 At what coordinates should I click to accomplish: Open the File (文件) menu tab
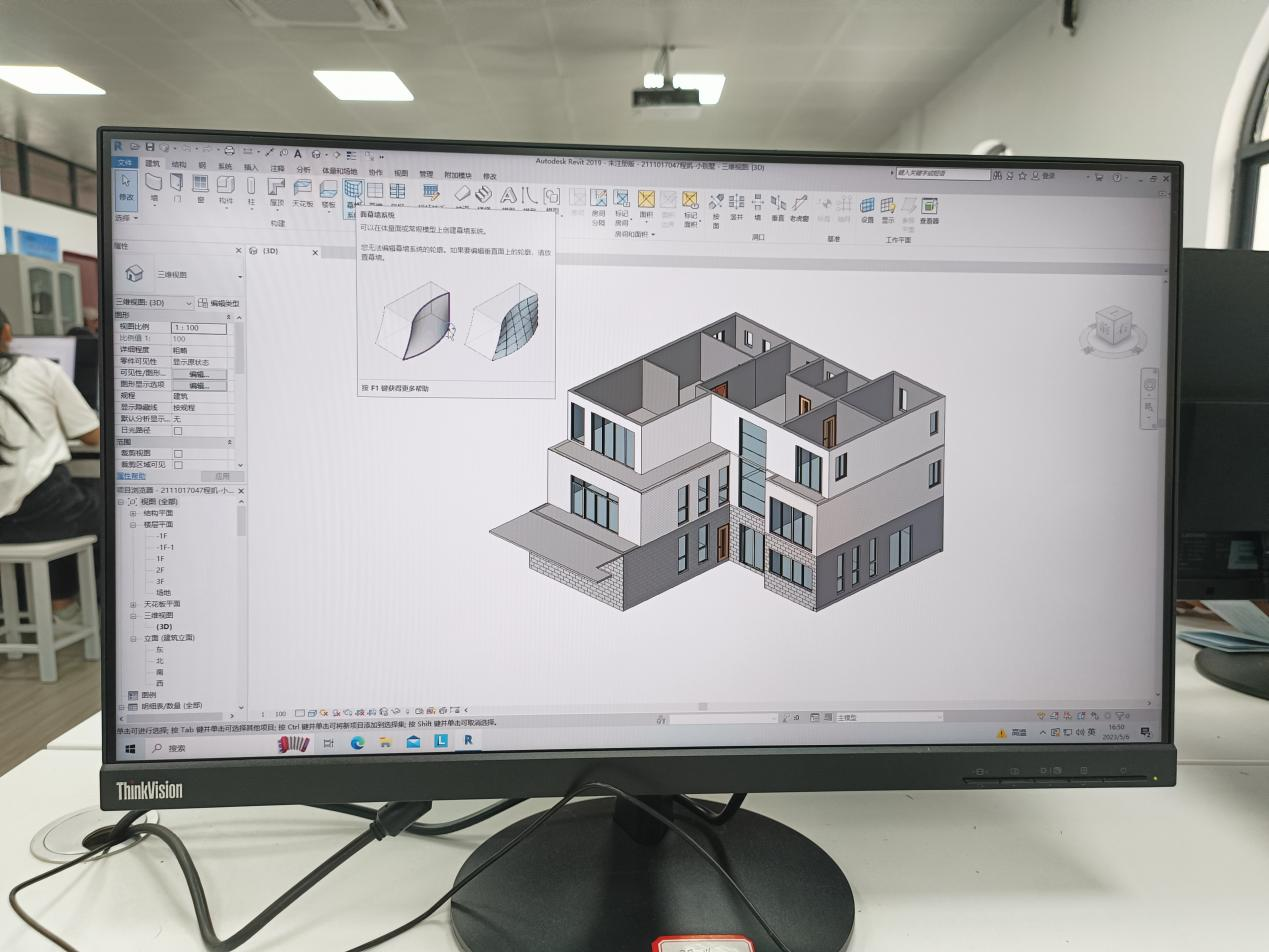coord(125,163)
